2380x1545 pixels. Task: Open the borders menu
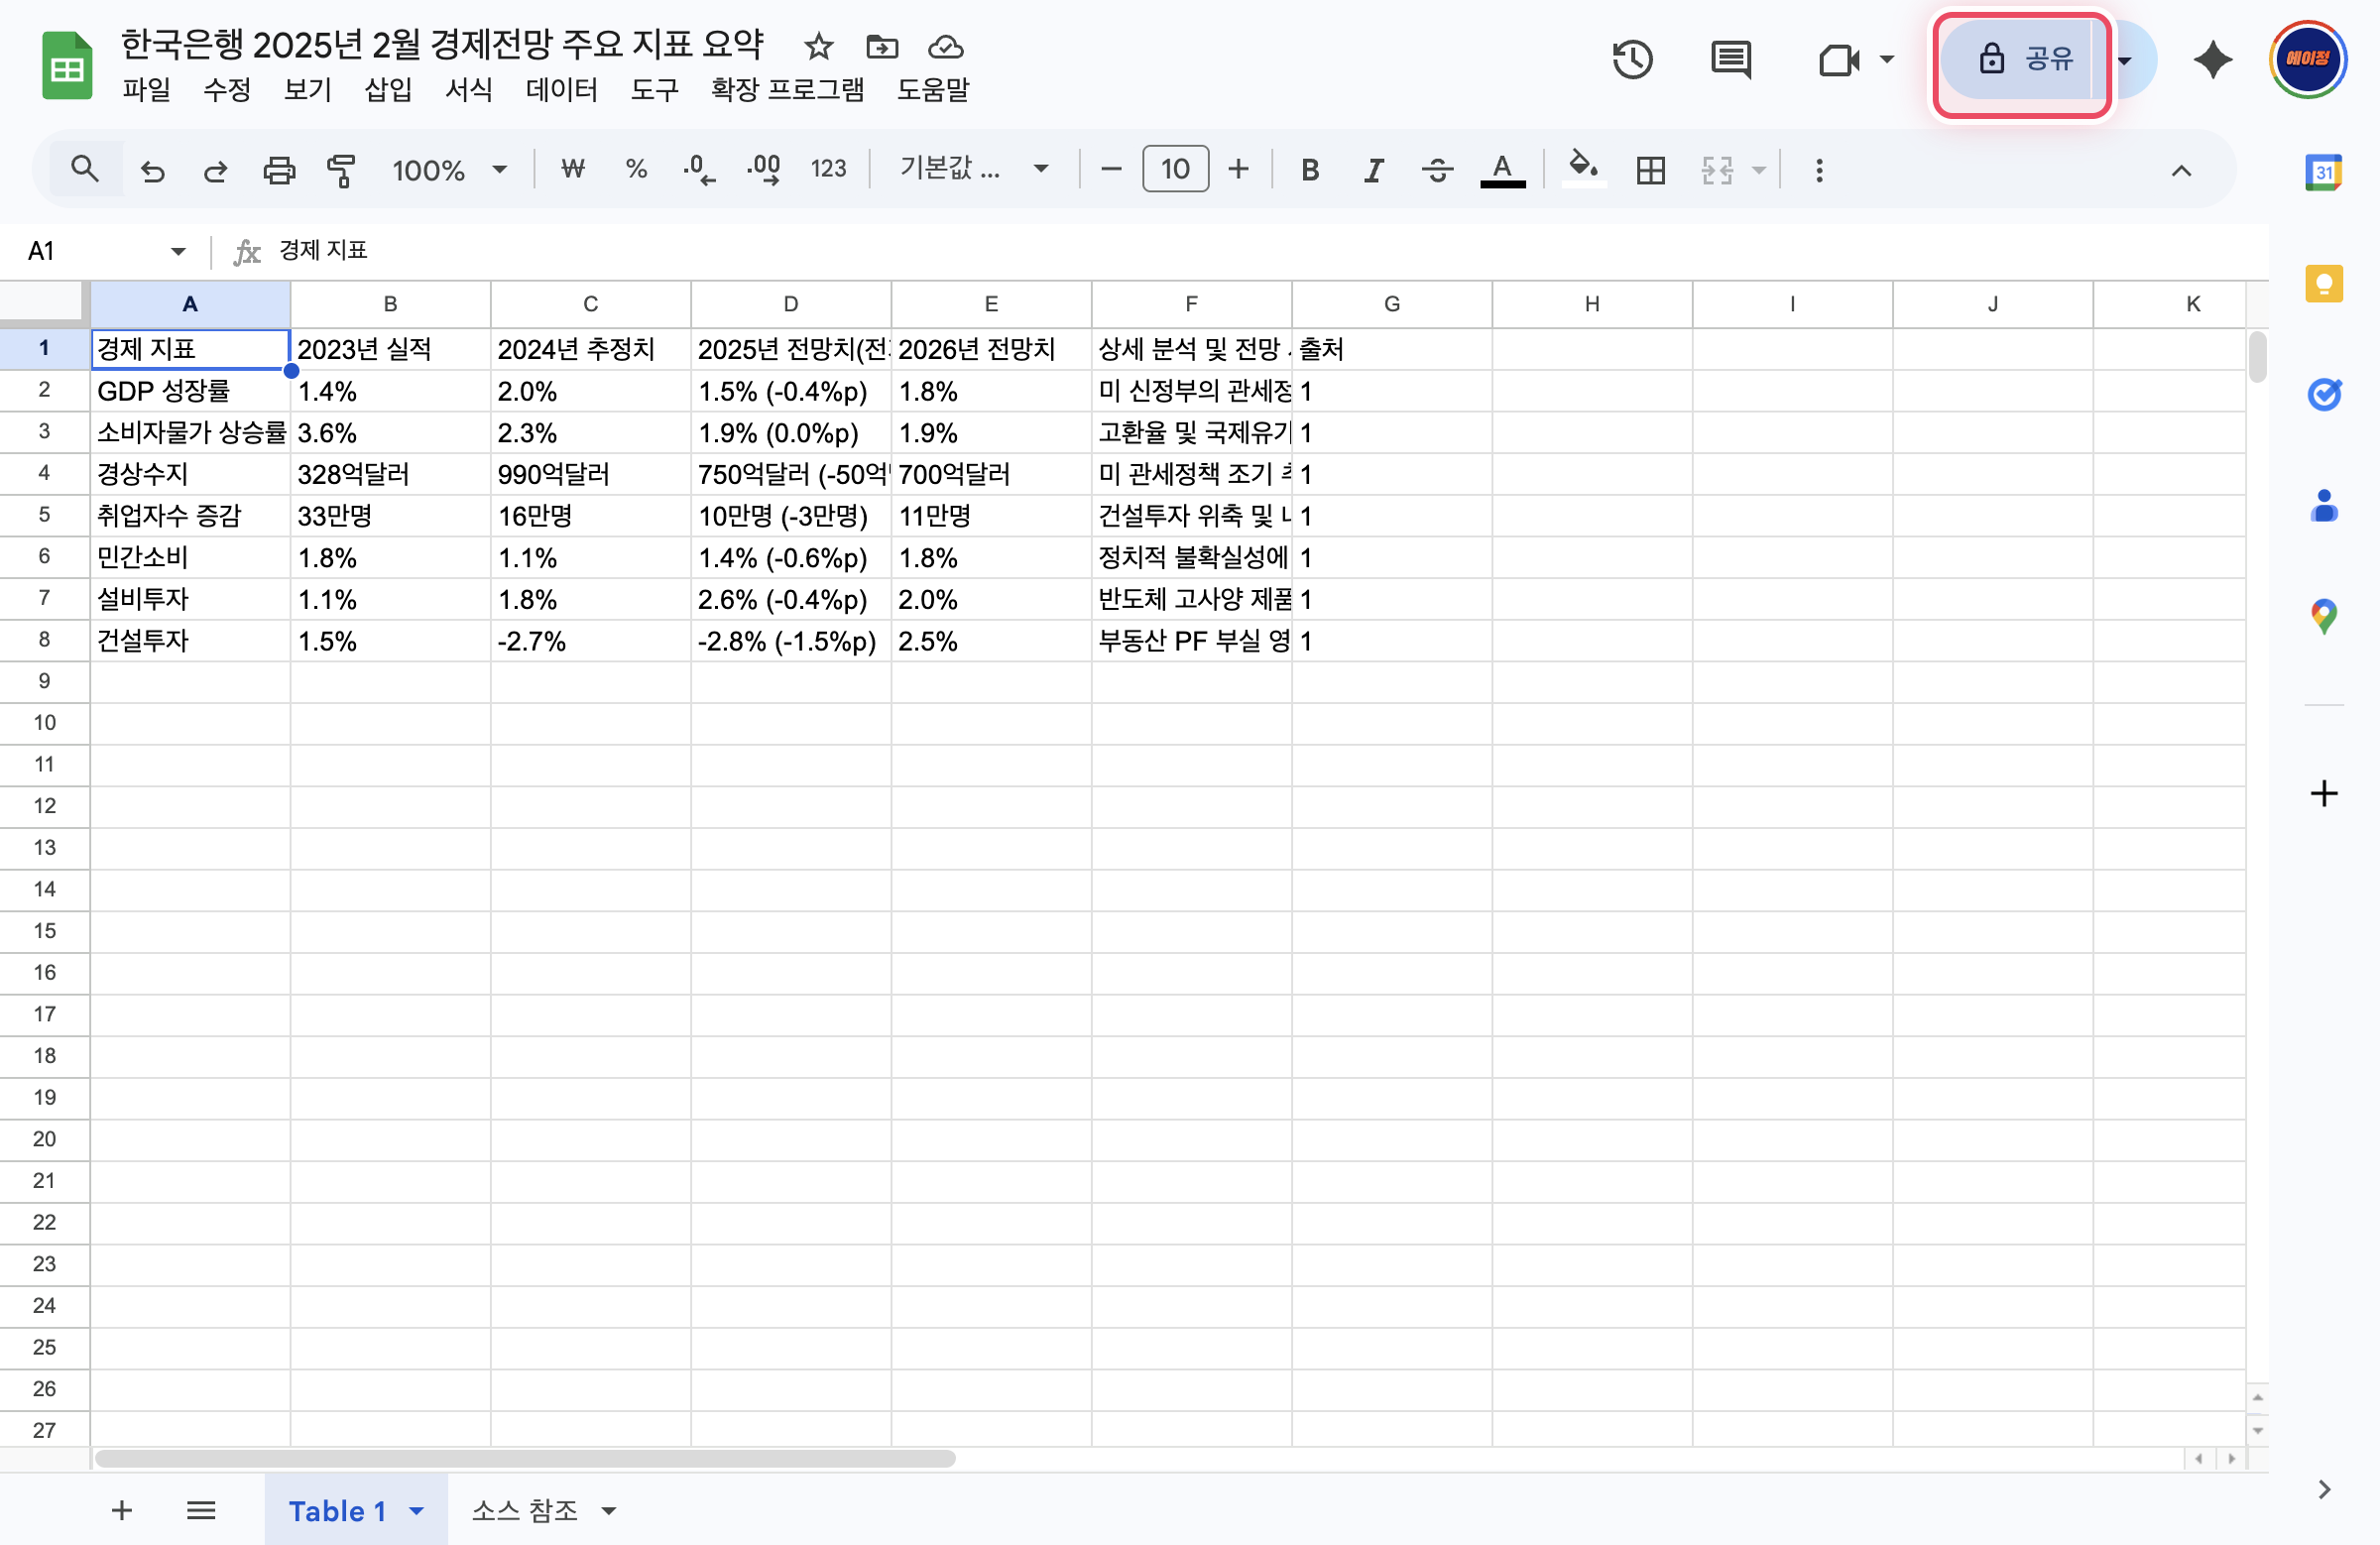[1649, 170]
